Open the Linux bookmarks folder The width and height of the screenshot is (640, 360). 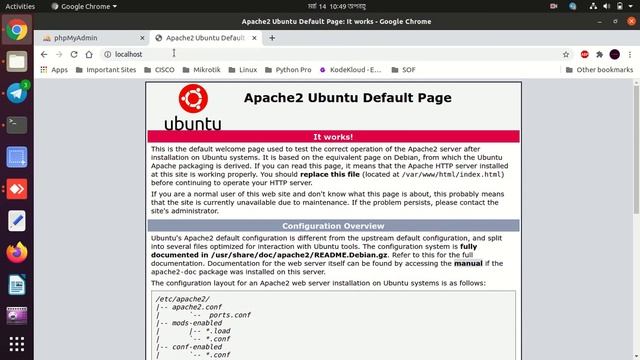(242, 70)
